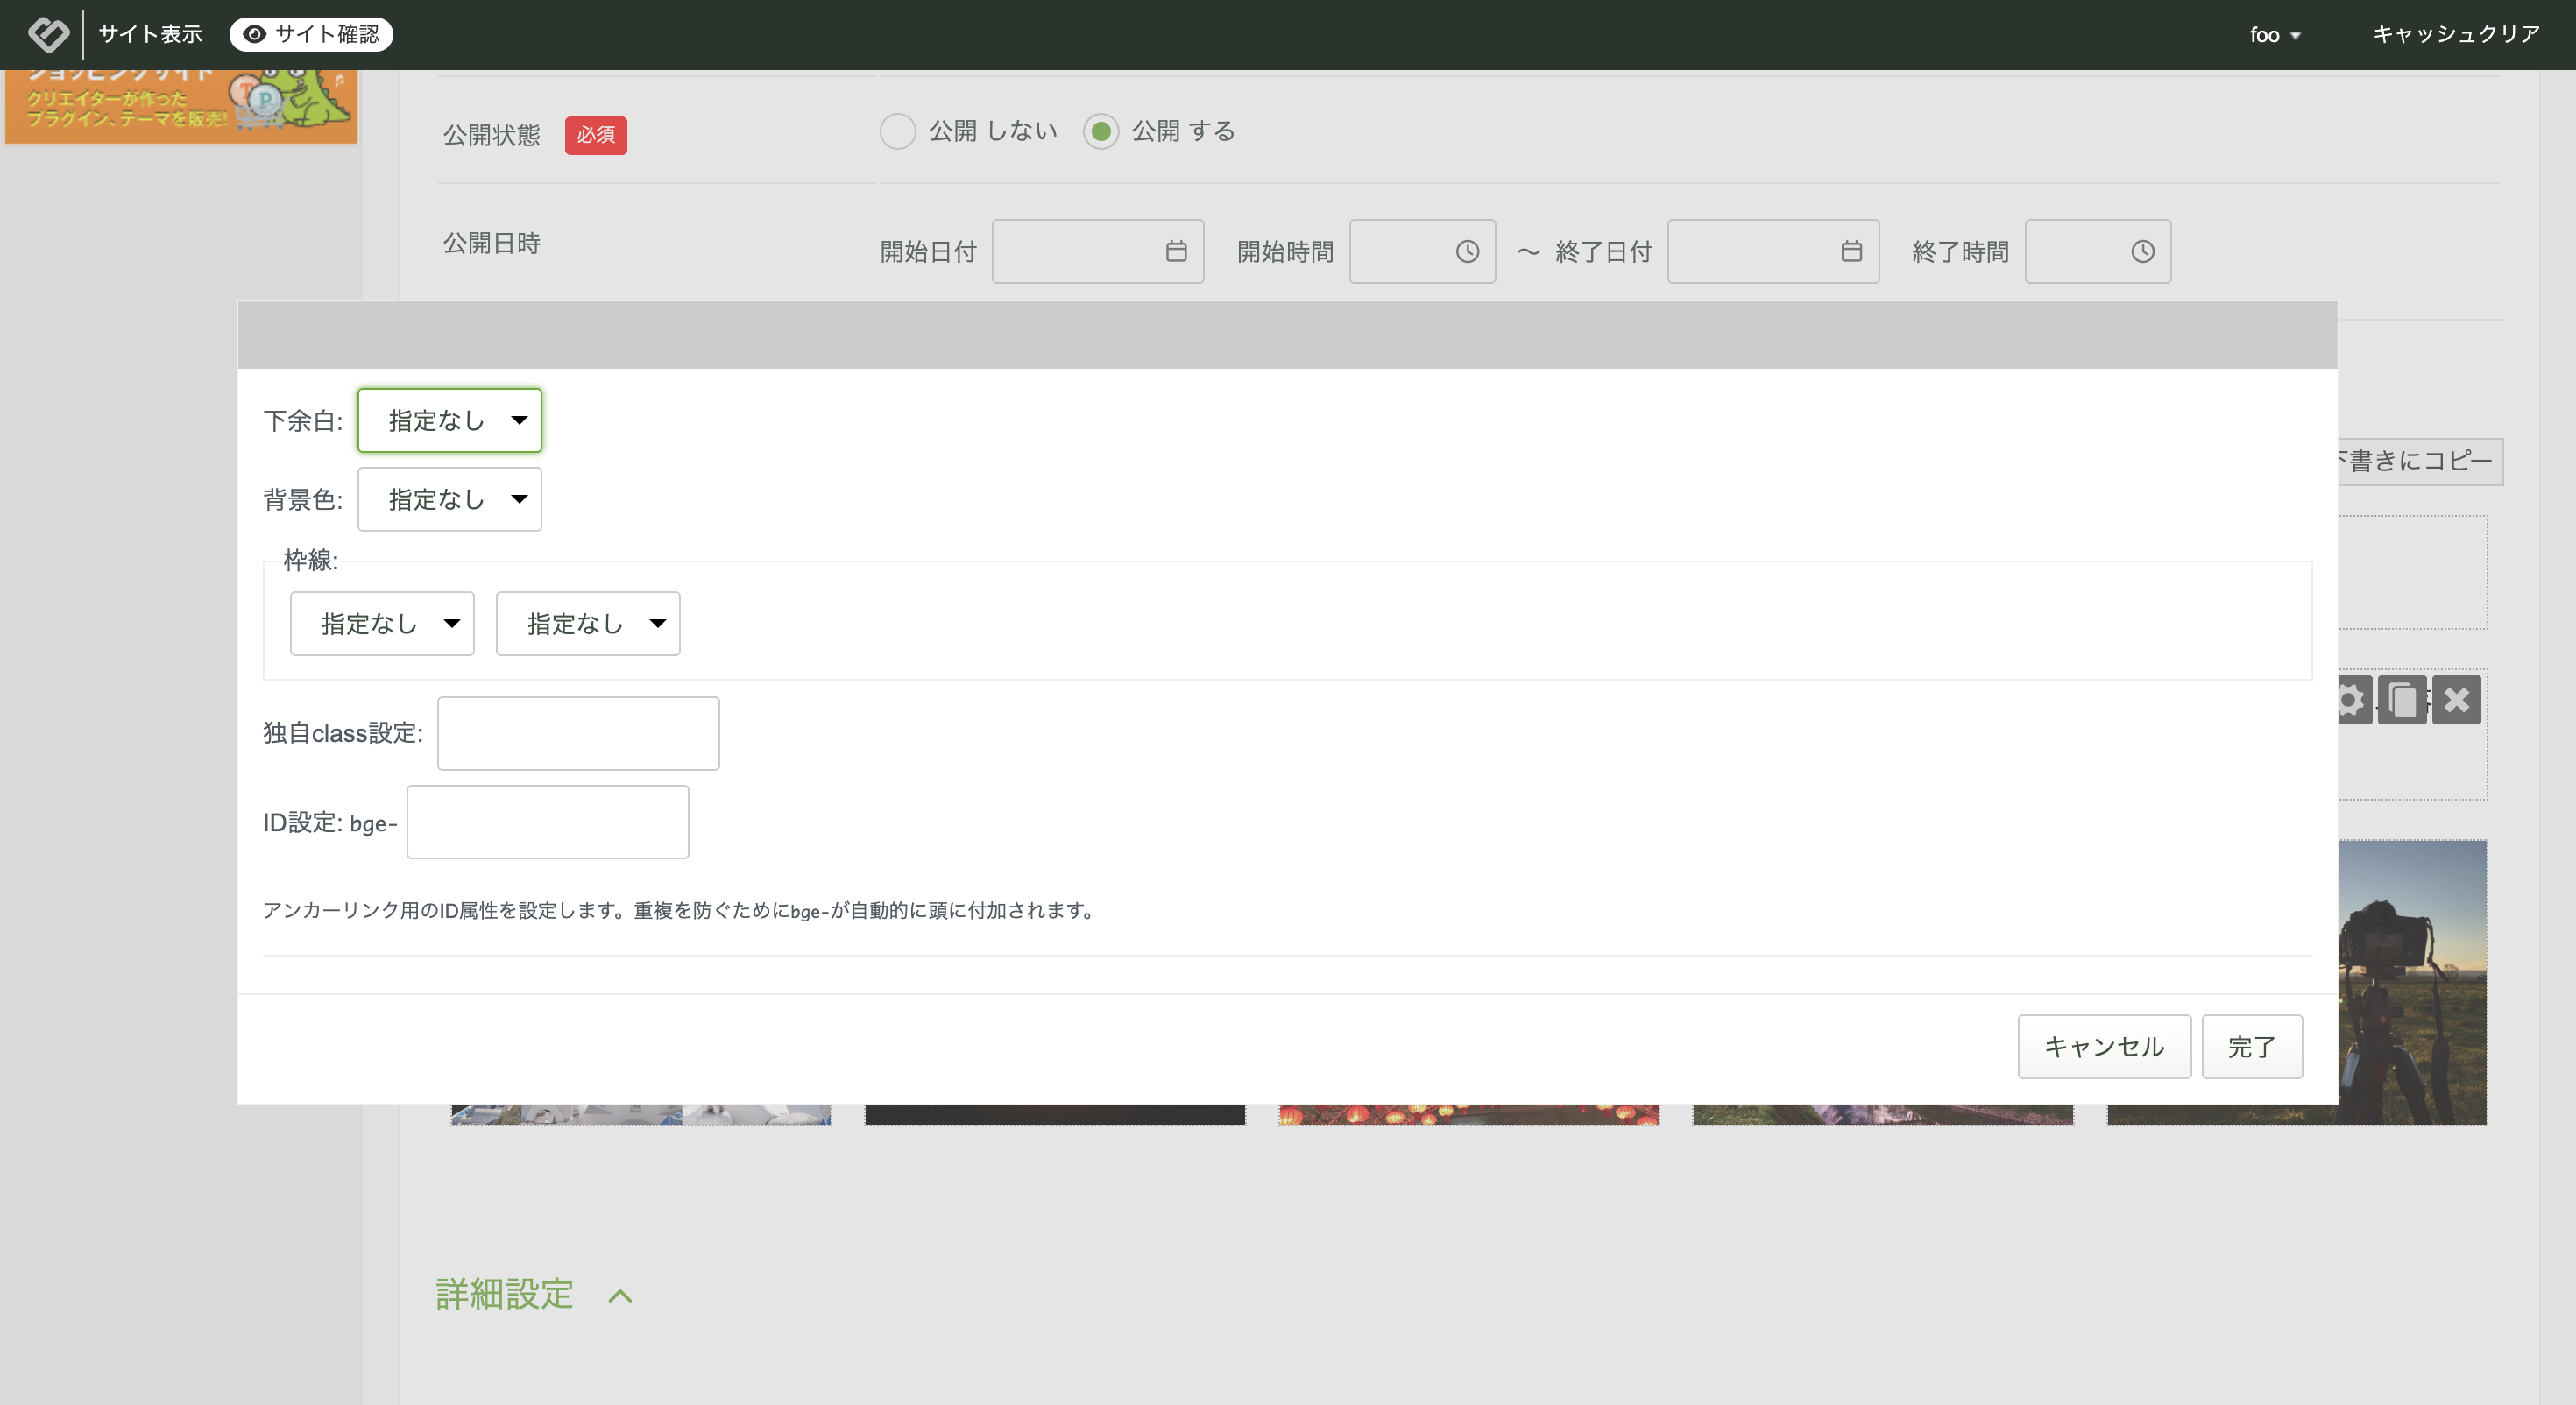The width and height of the screenshot is (2576, 1405).
Task: Click the 開始時間 input field
Action: (x=1422, y=251)
